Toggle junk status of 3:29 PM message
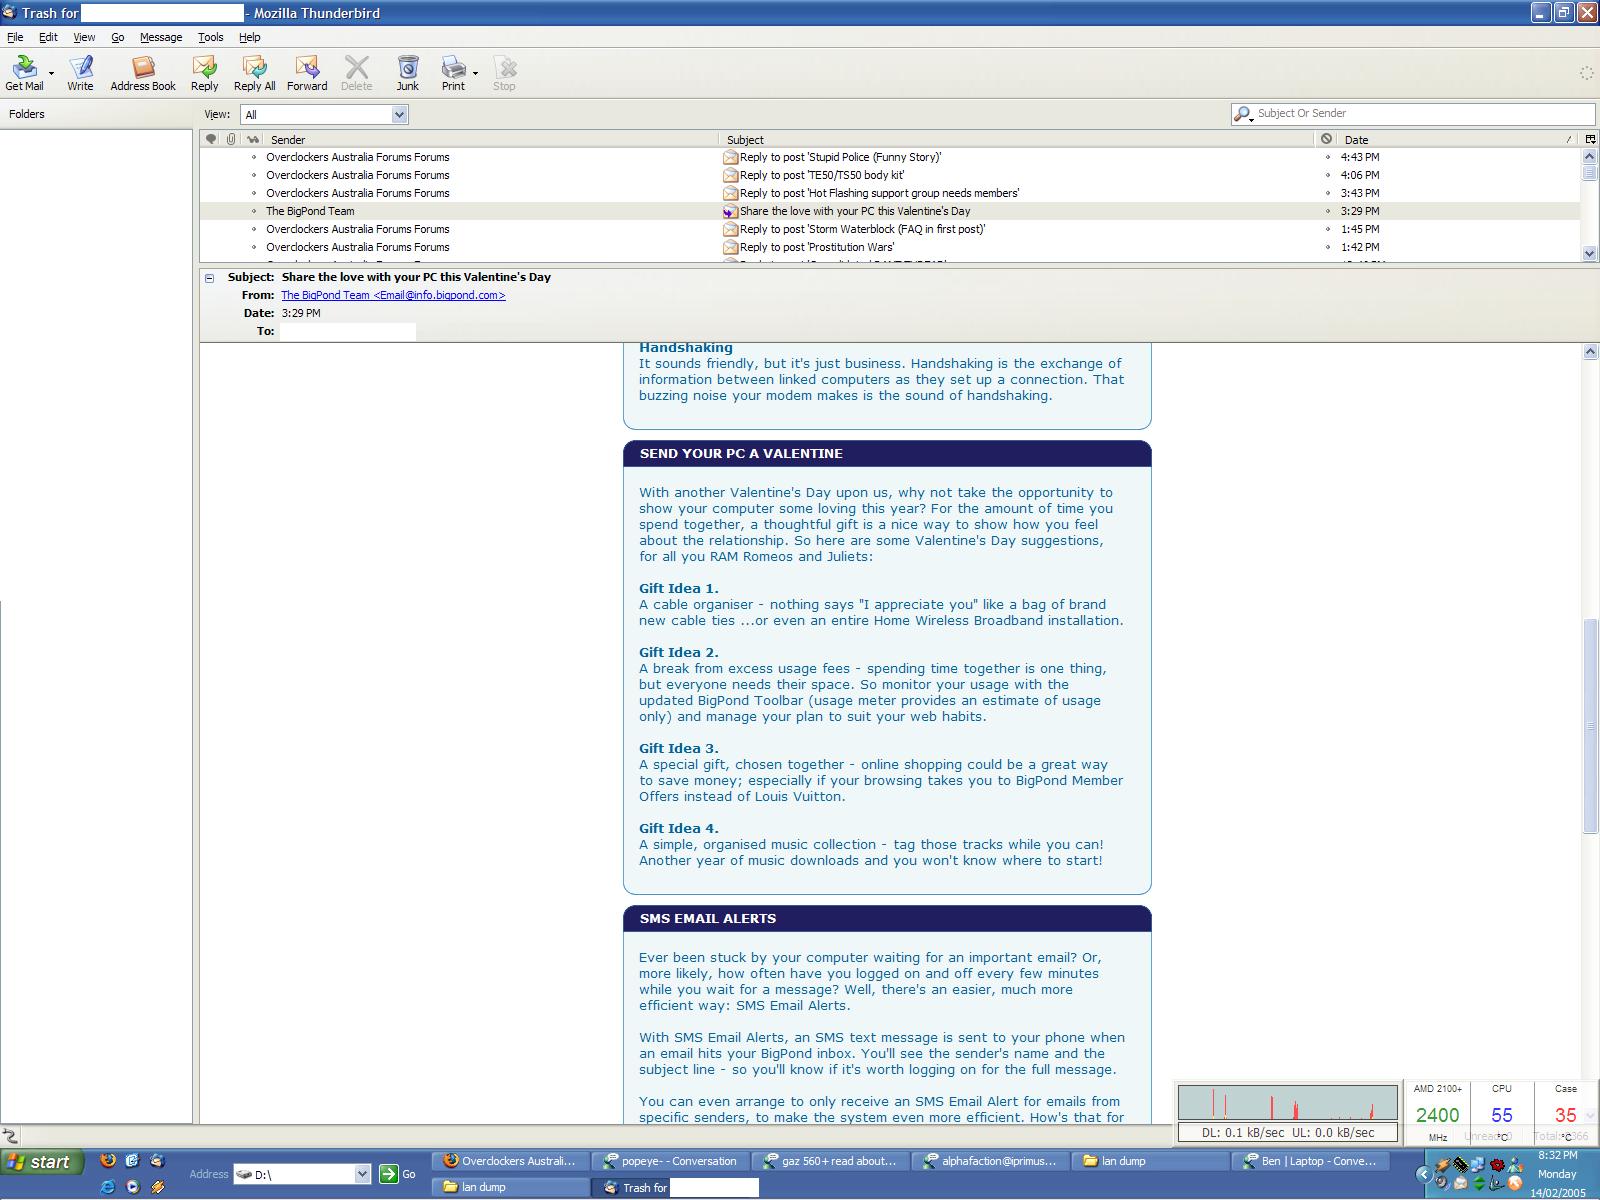The image size is (1600, 1200). click(x=1328, y=211)
